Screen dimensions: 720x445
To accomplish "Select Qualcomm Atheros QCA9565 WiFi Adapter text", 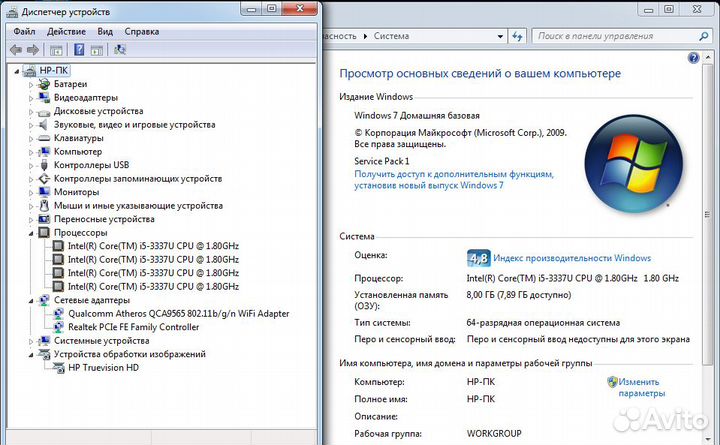I will (x=179, y=314).
